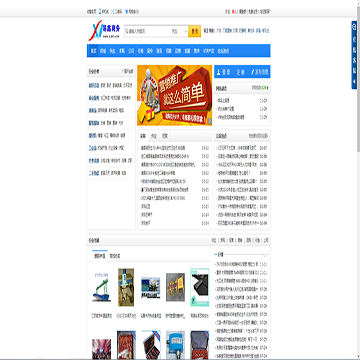Screen dimensions: 360x360
Task: Open the grey tool bag thumbnail
Action: click(x=200, y=345)
